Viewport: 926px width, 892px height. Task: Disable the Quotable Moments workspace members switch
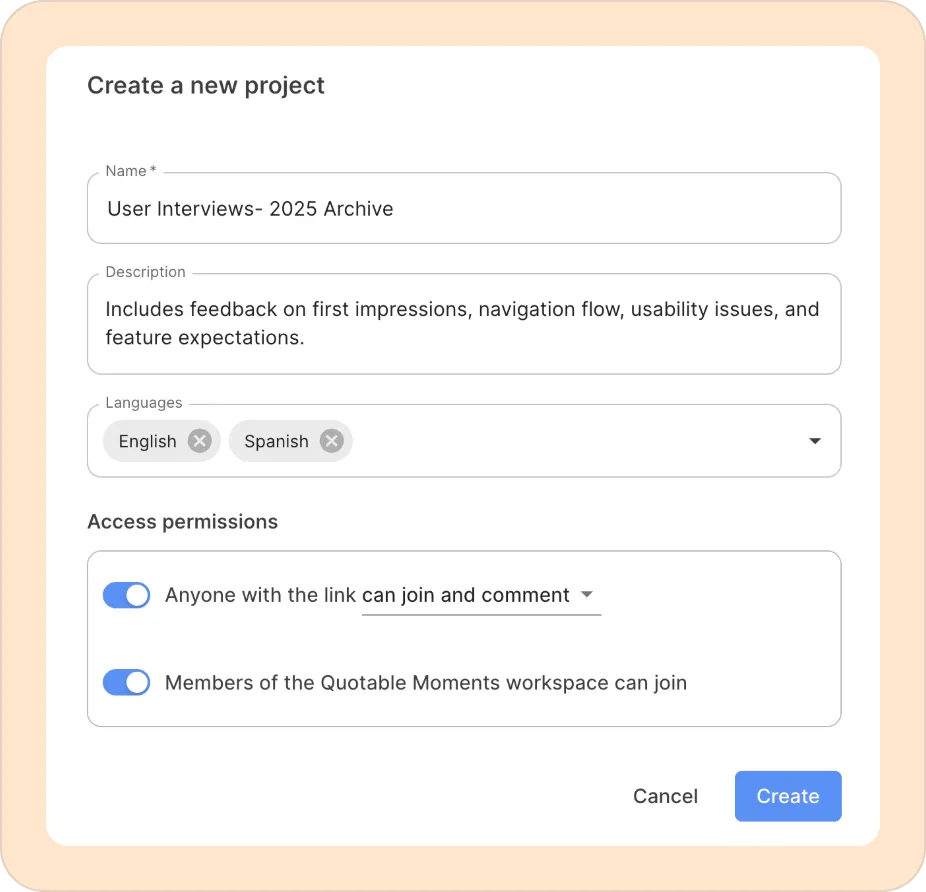(127, 683)
